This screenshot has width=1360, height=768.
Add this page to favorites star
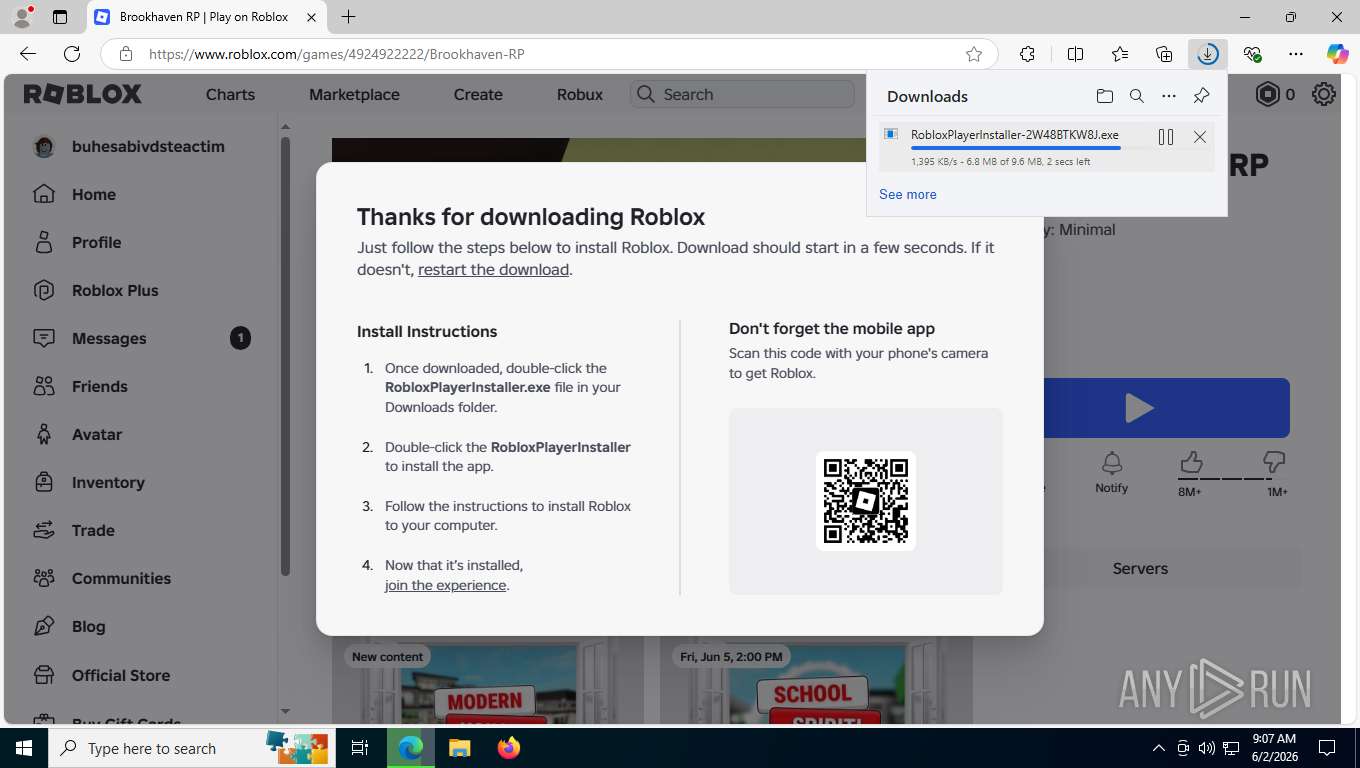coord(974,54)
